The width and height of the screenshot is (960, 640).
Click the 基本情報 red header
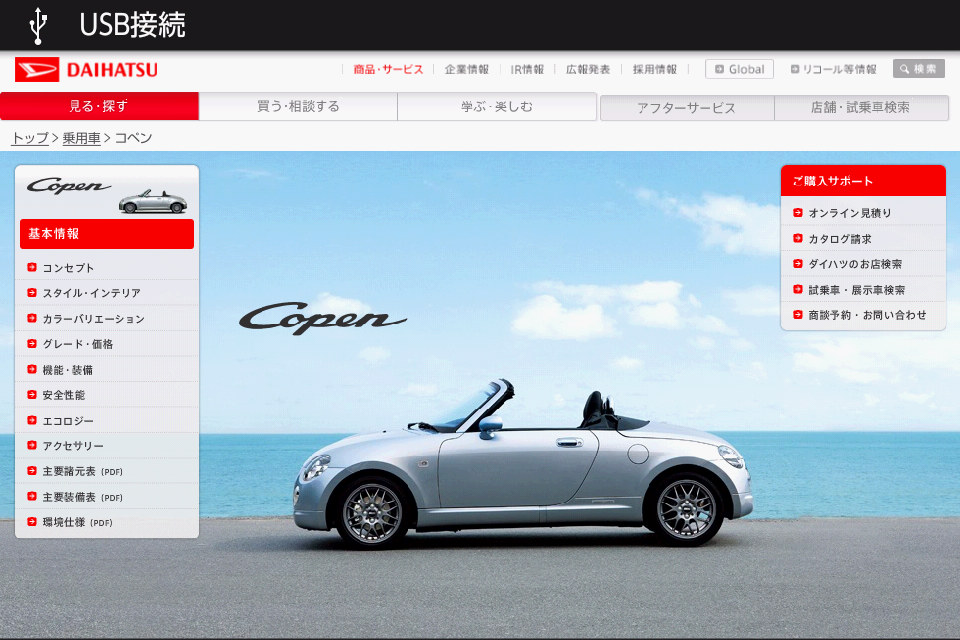[x=107, y=234]
